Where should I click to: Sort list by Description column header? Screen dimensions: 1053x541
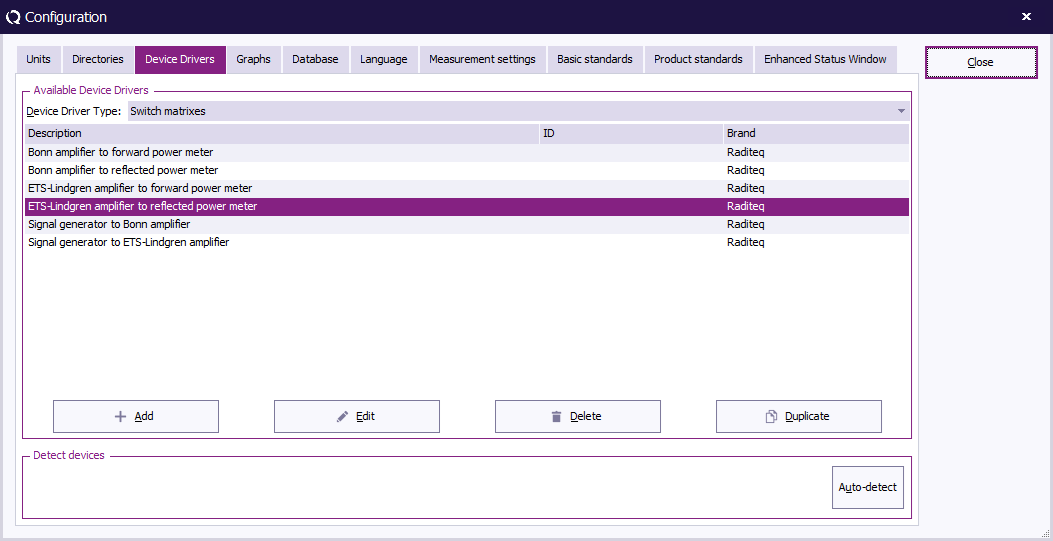(x=280, y=133)
